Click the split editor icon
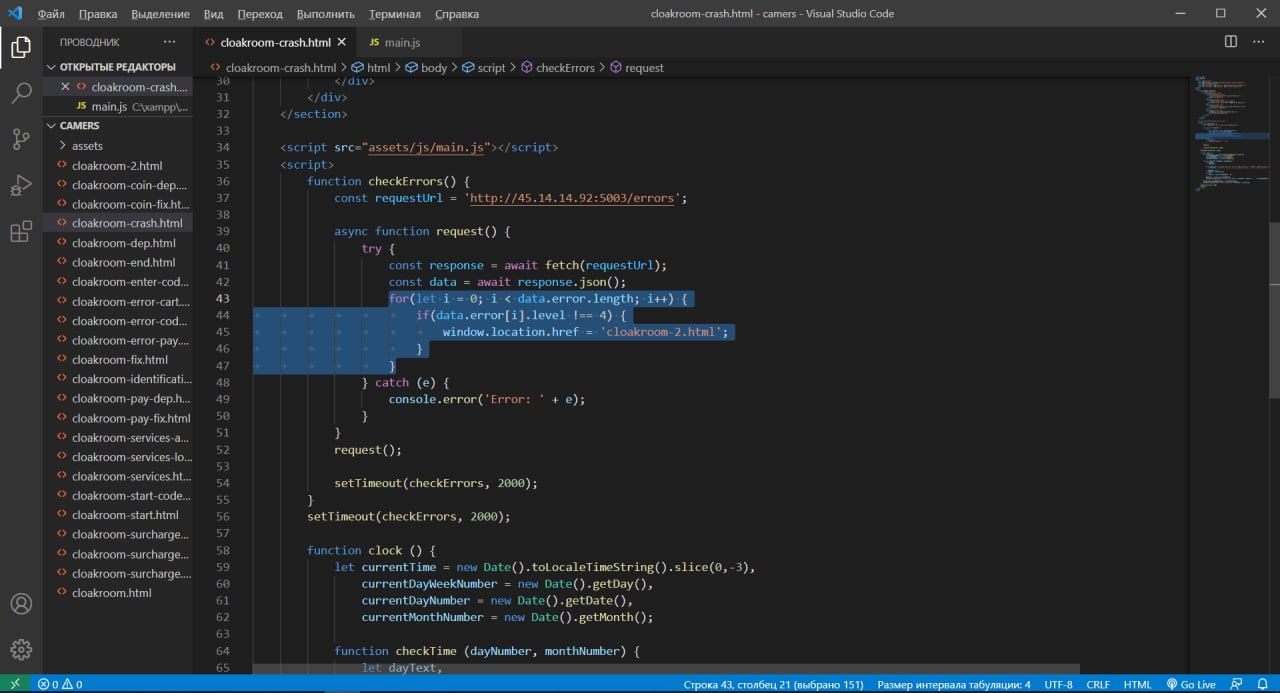This screenshot has height=693, width=1280. click(x=1231, y=42)
